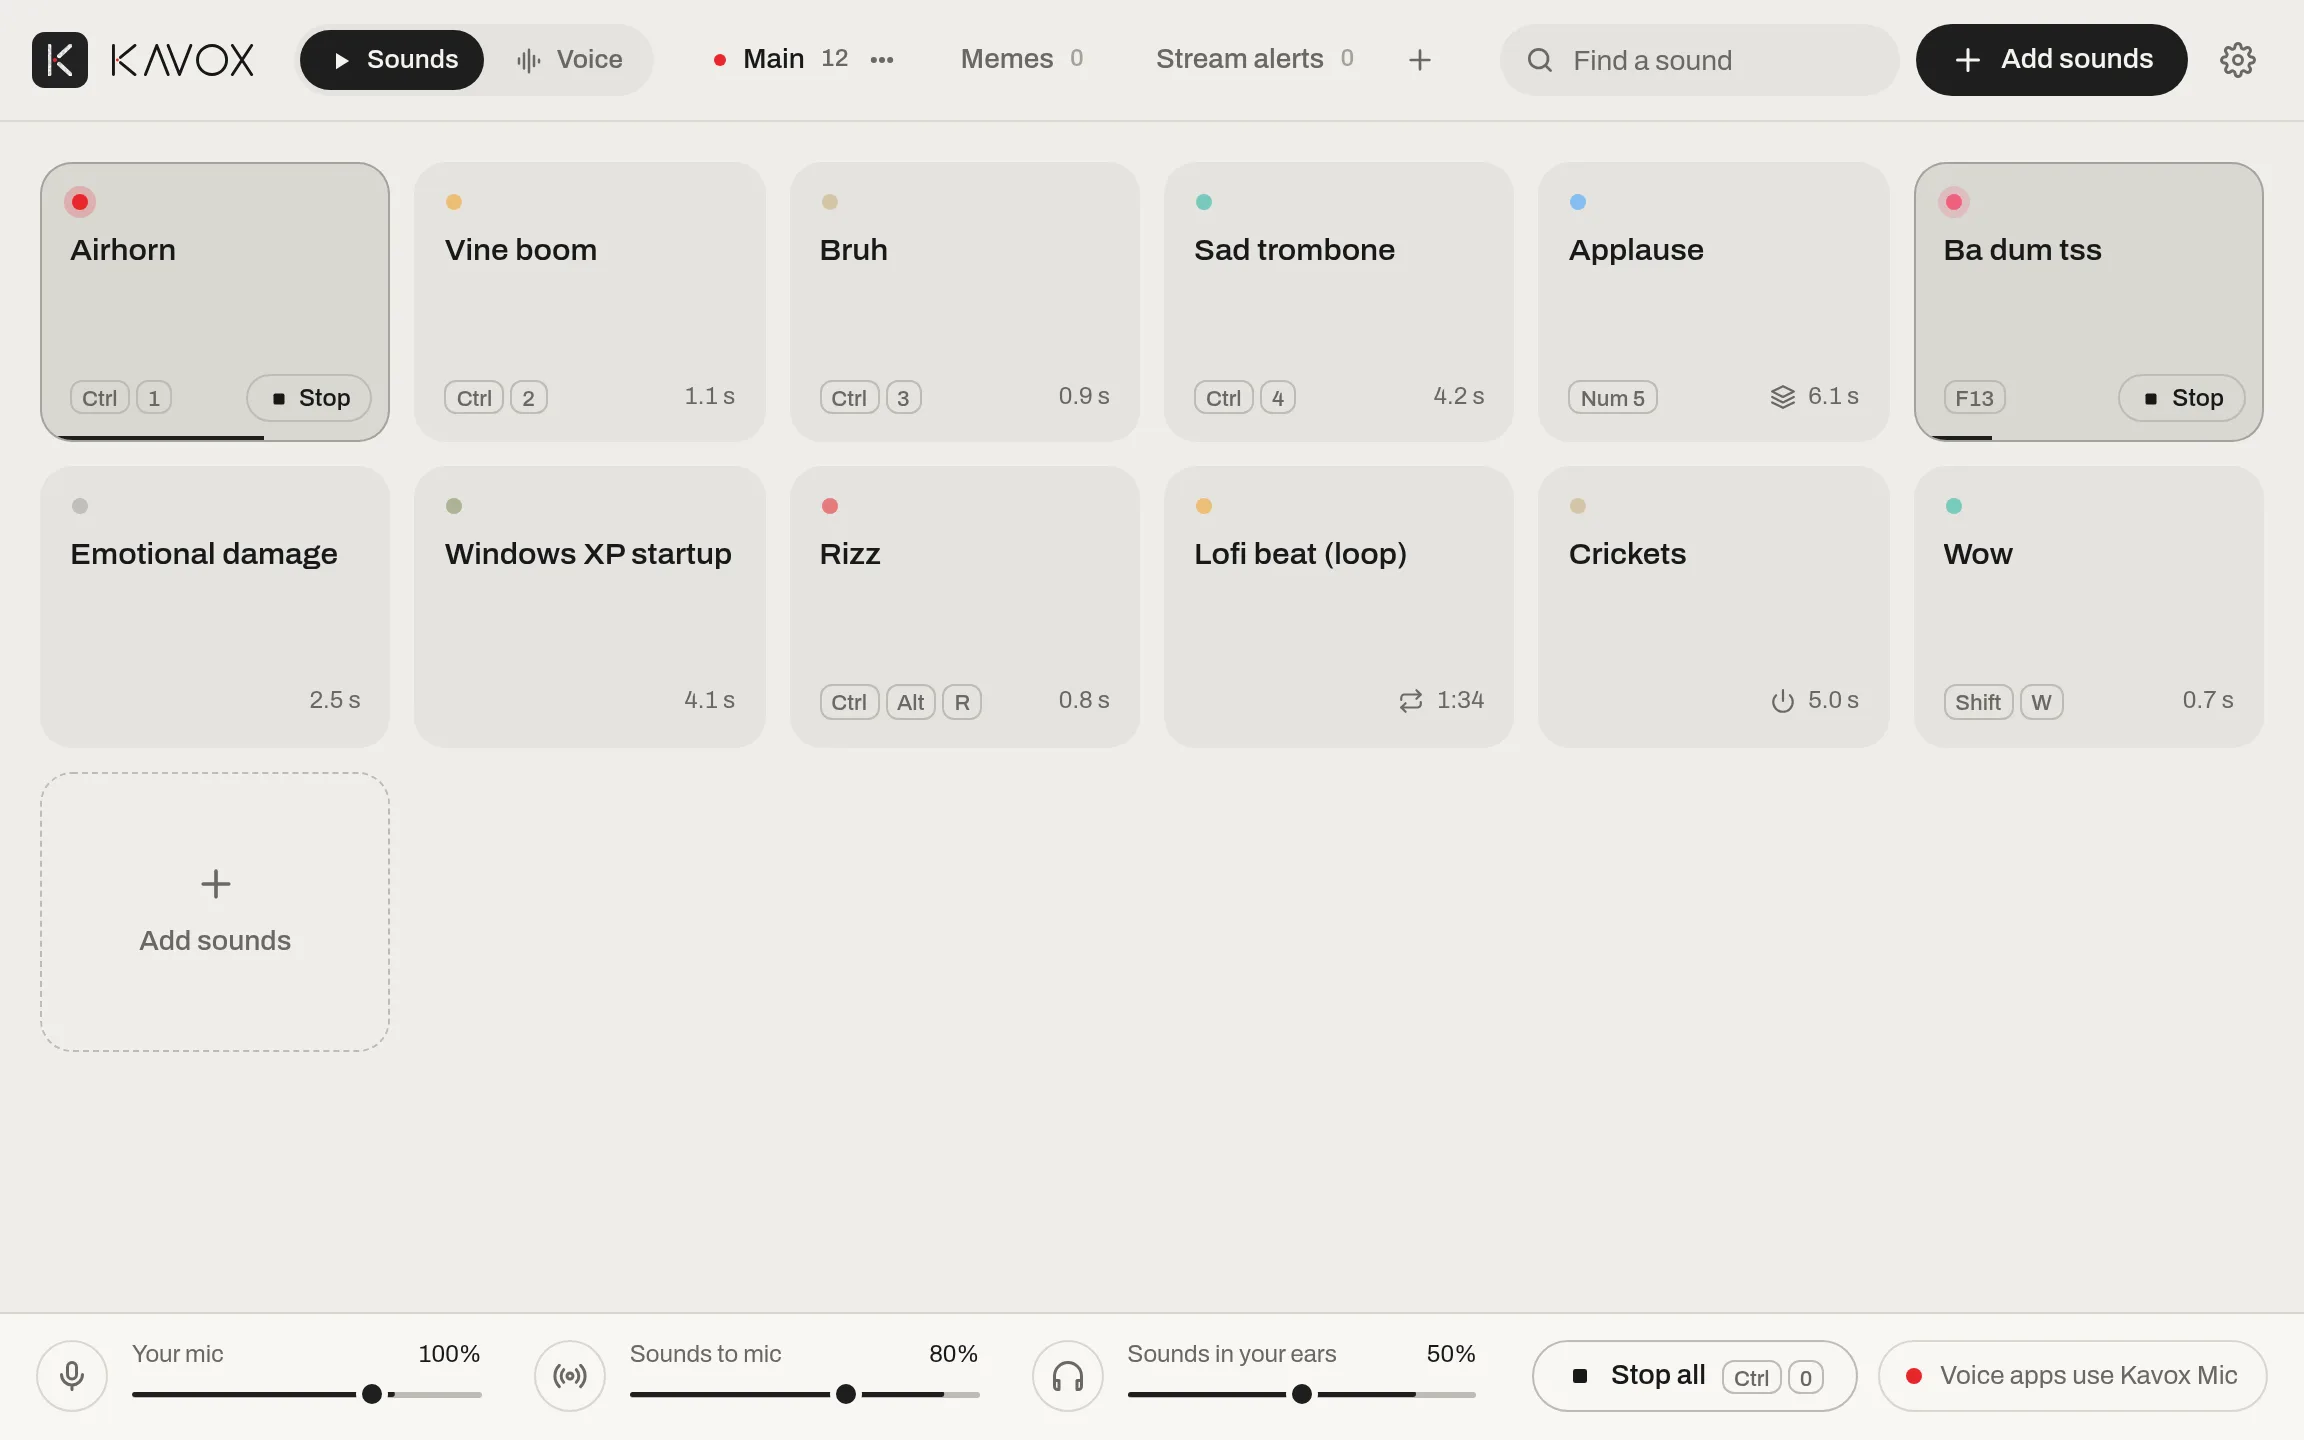2304x1440 pixels.
Task: Switch to Voice mode
Action: click(569, 60)
